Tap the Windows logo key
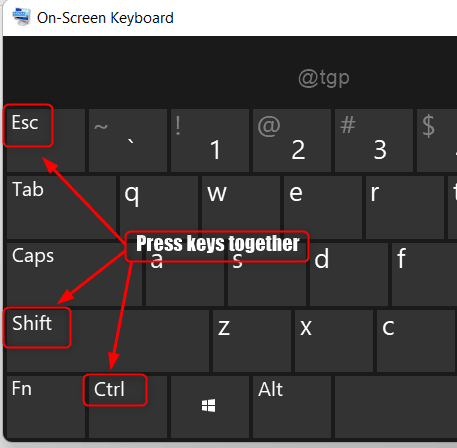The height and width of the screenshot is (448, 457). pos(210,407)
